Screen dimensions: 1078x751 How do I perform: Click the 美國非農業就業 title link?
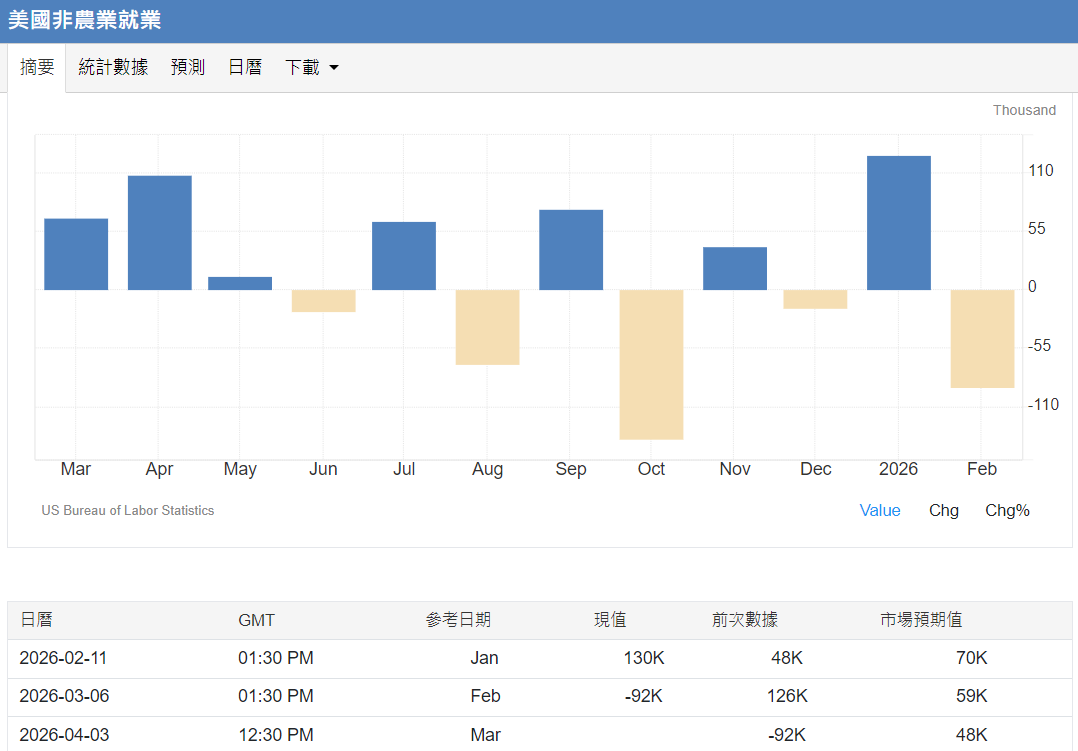(x=84, y=19)
